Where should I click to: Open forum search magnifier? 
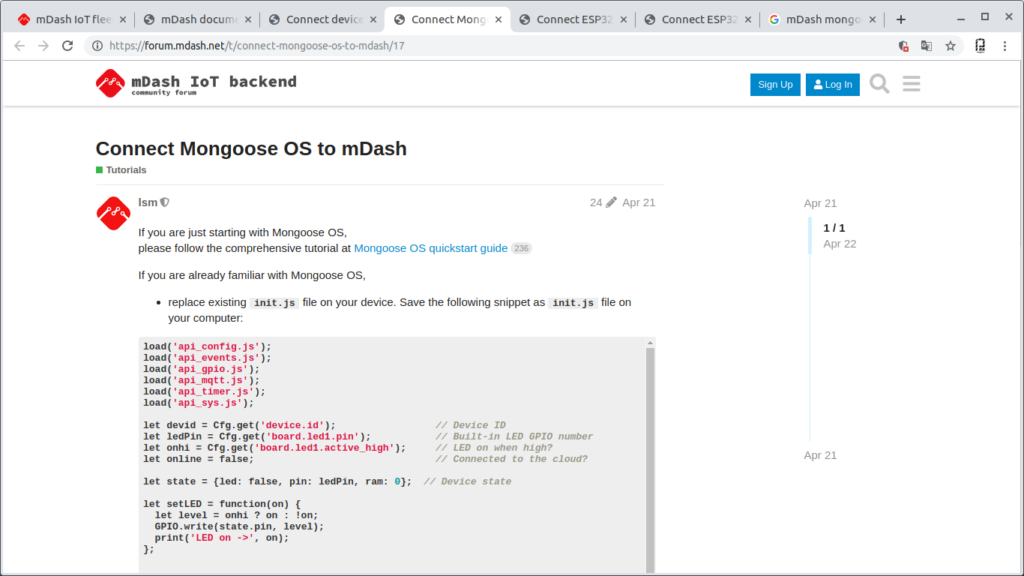point(880,84)
